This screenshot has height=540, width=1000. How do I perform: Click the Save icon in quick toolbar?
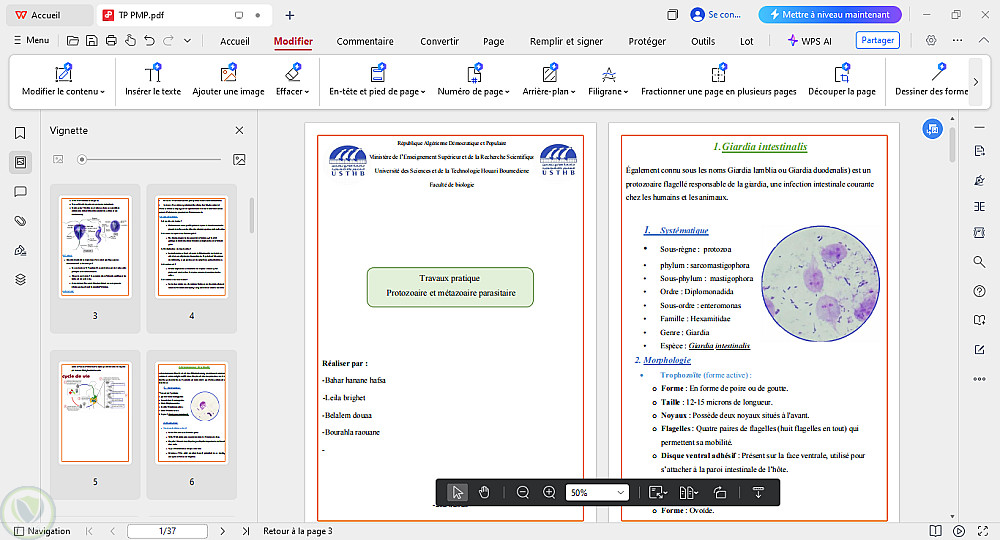[92, 41]
